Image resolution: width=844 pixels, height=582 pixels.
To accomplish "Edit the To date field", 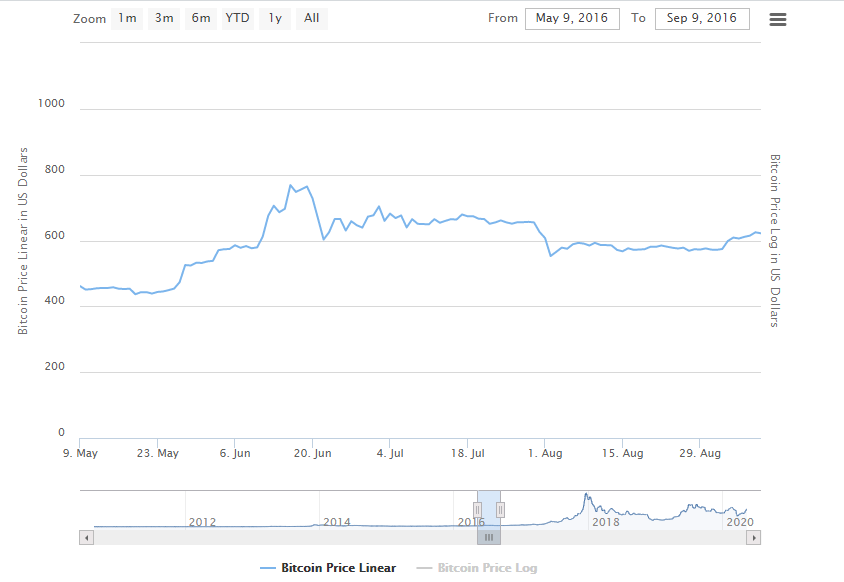I will (702, 19).
